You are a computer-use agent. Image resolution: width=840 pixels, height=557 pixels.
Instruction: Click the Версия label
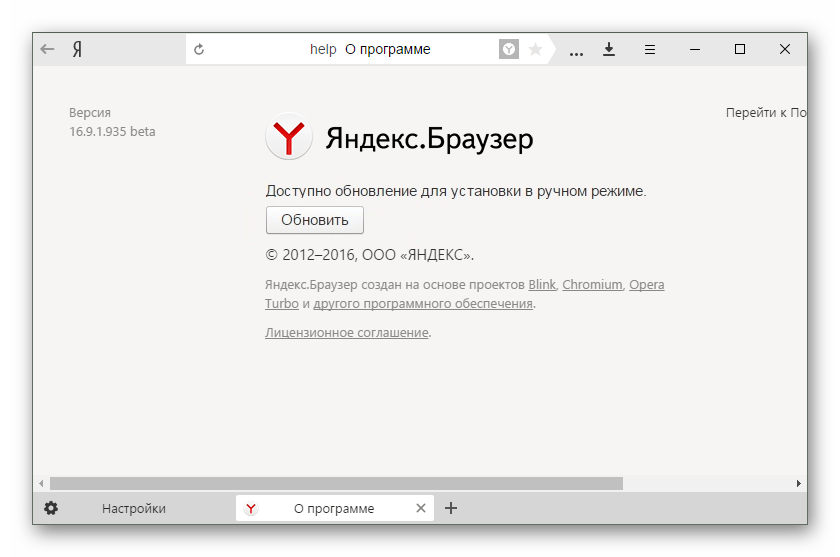point(89,112)
